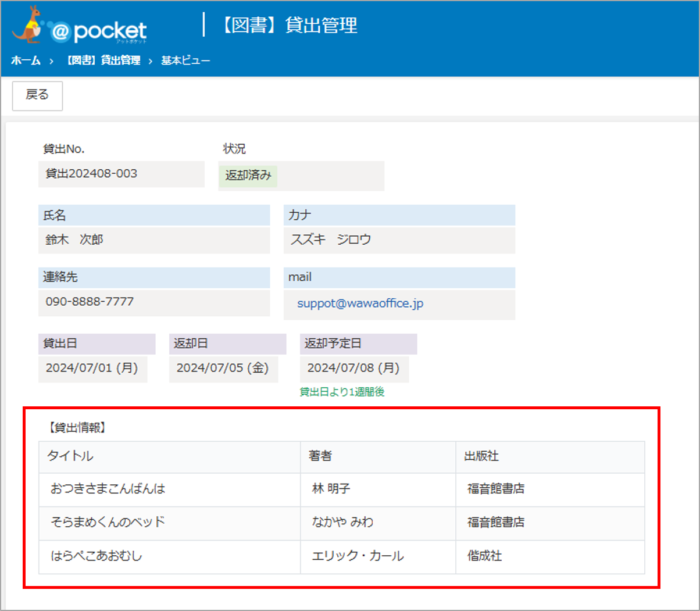Click the 【貸出情報】 section heading
This screenshot has width=700, height=611.
[x=77, y=428]
